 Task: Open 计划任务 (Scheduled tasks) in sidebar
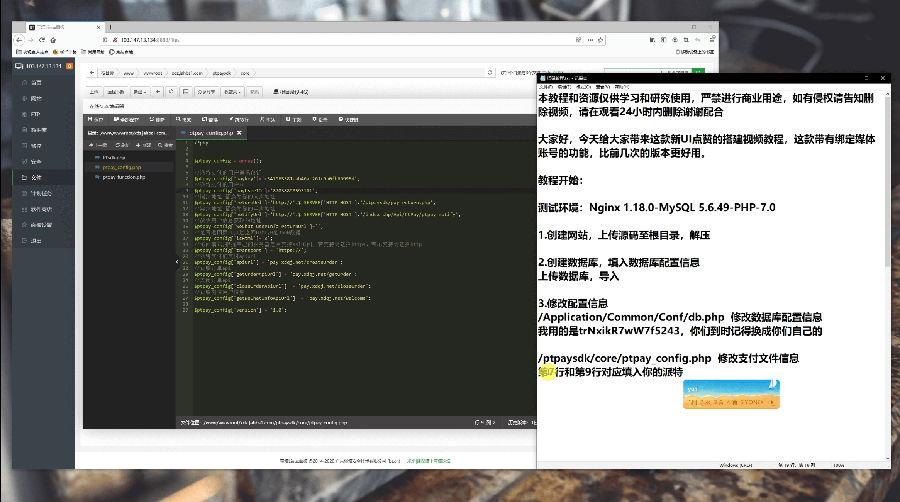coord(39,194)
